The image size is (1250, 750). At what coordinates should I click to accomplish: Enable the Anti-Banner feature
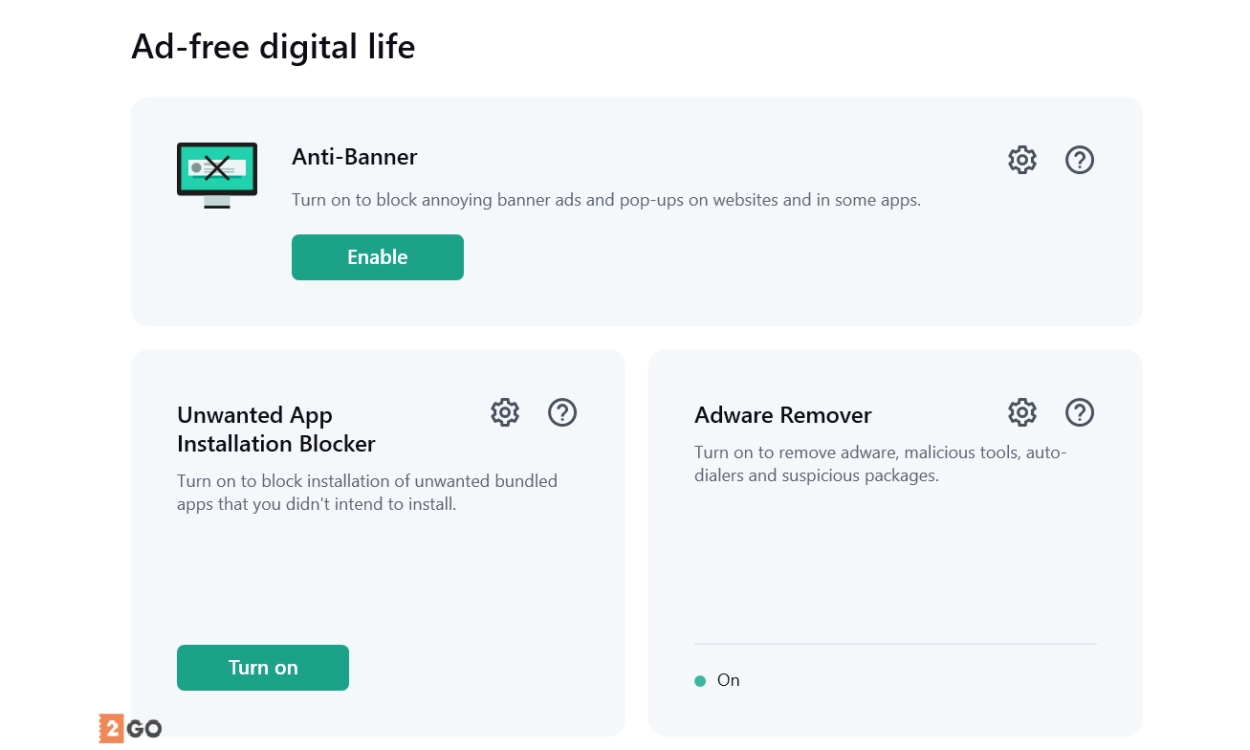(377, 257)
